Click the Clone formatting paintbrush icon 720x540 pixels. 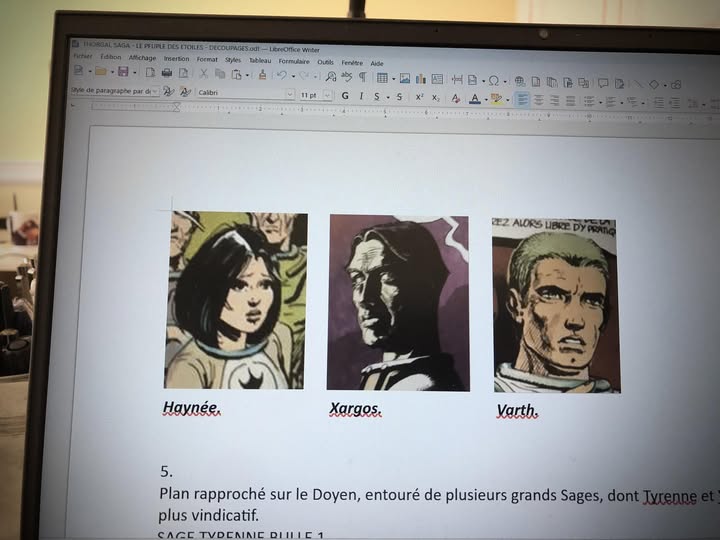click(x=262, y=75)
